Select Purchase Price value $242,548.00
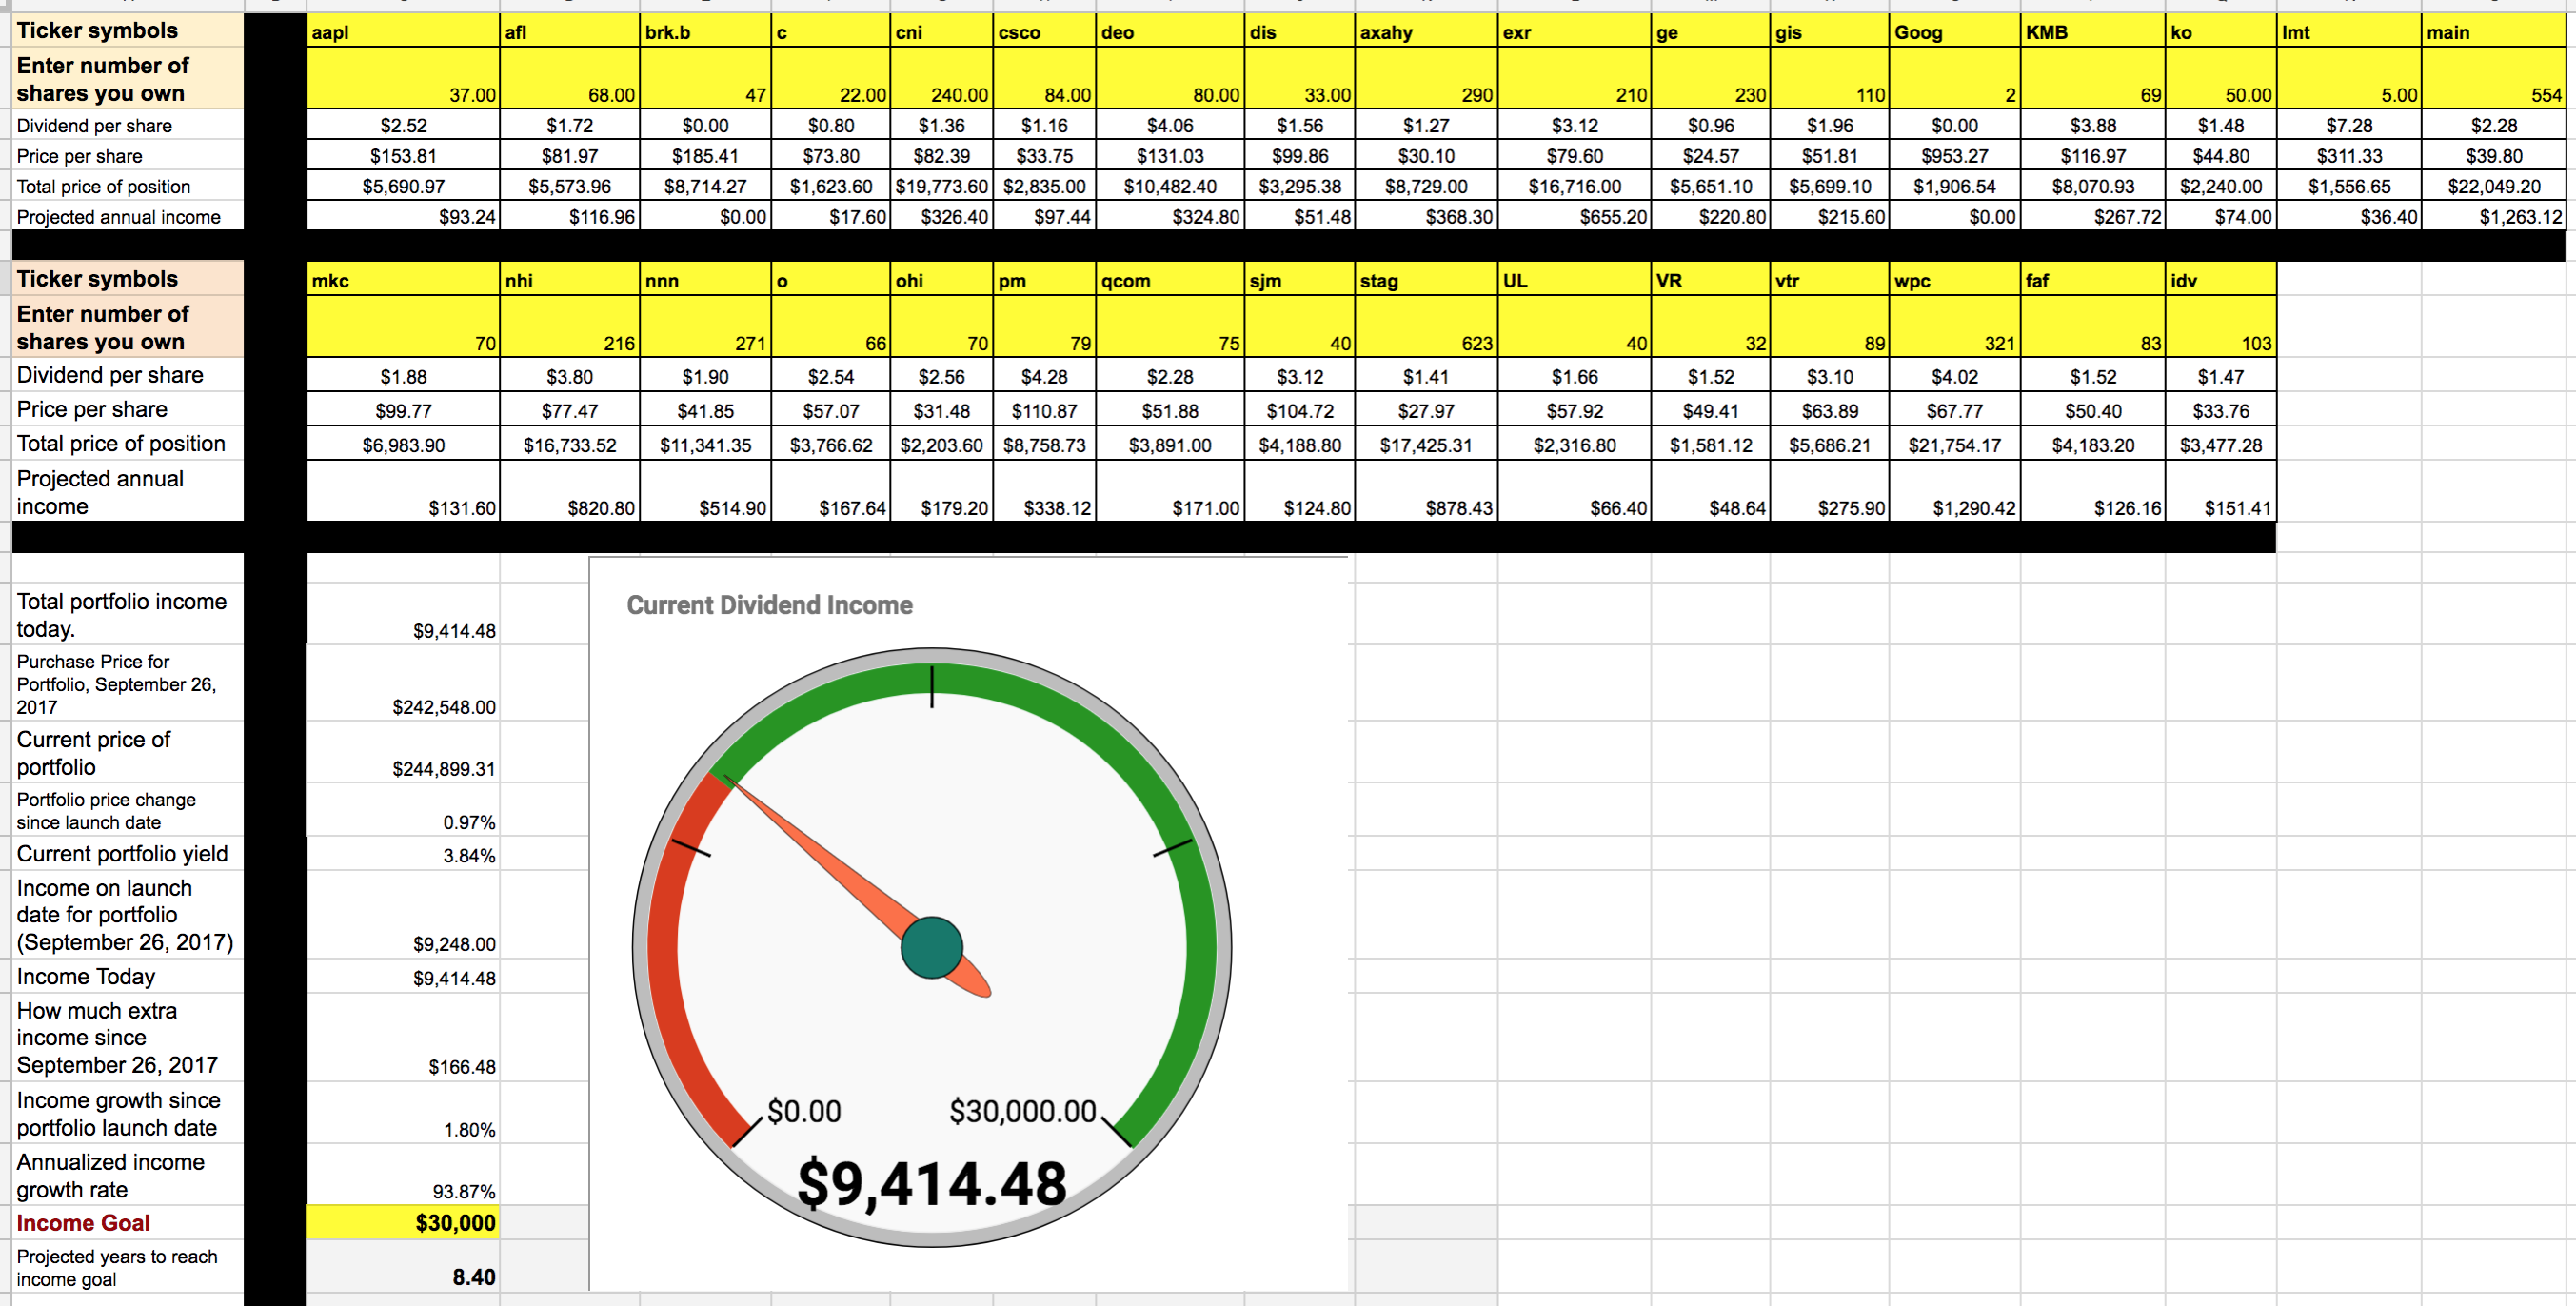 (402, 683)
